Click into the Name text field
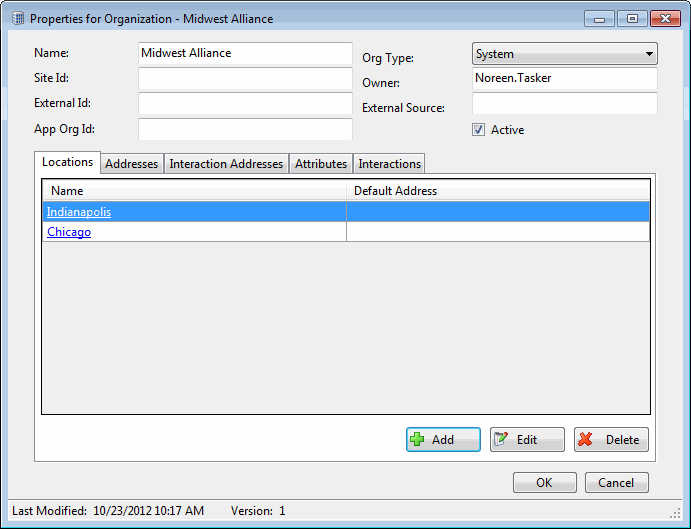691x529 pixels. [245, 53]
